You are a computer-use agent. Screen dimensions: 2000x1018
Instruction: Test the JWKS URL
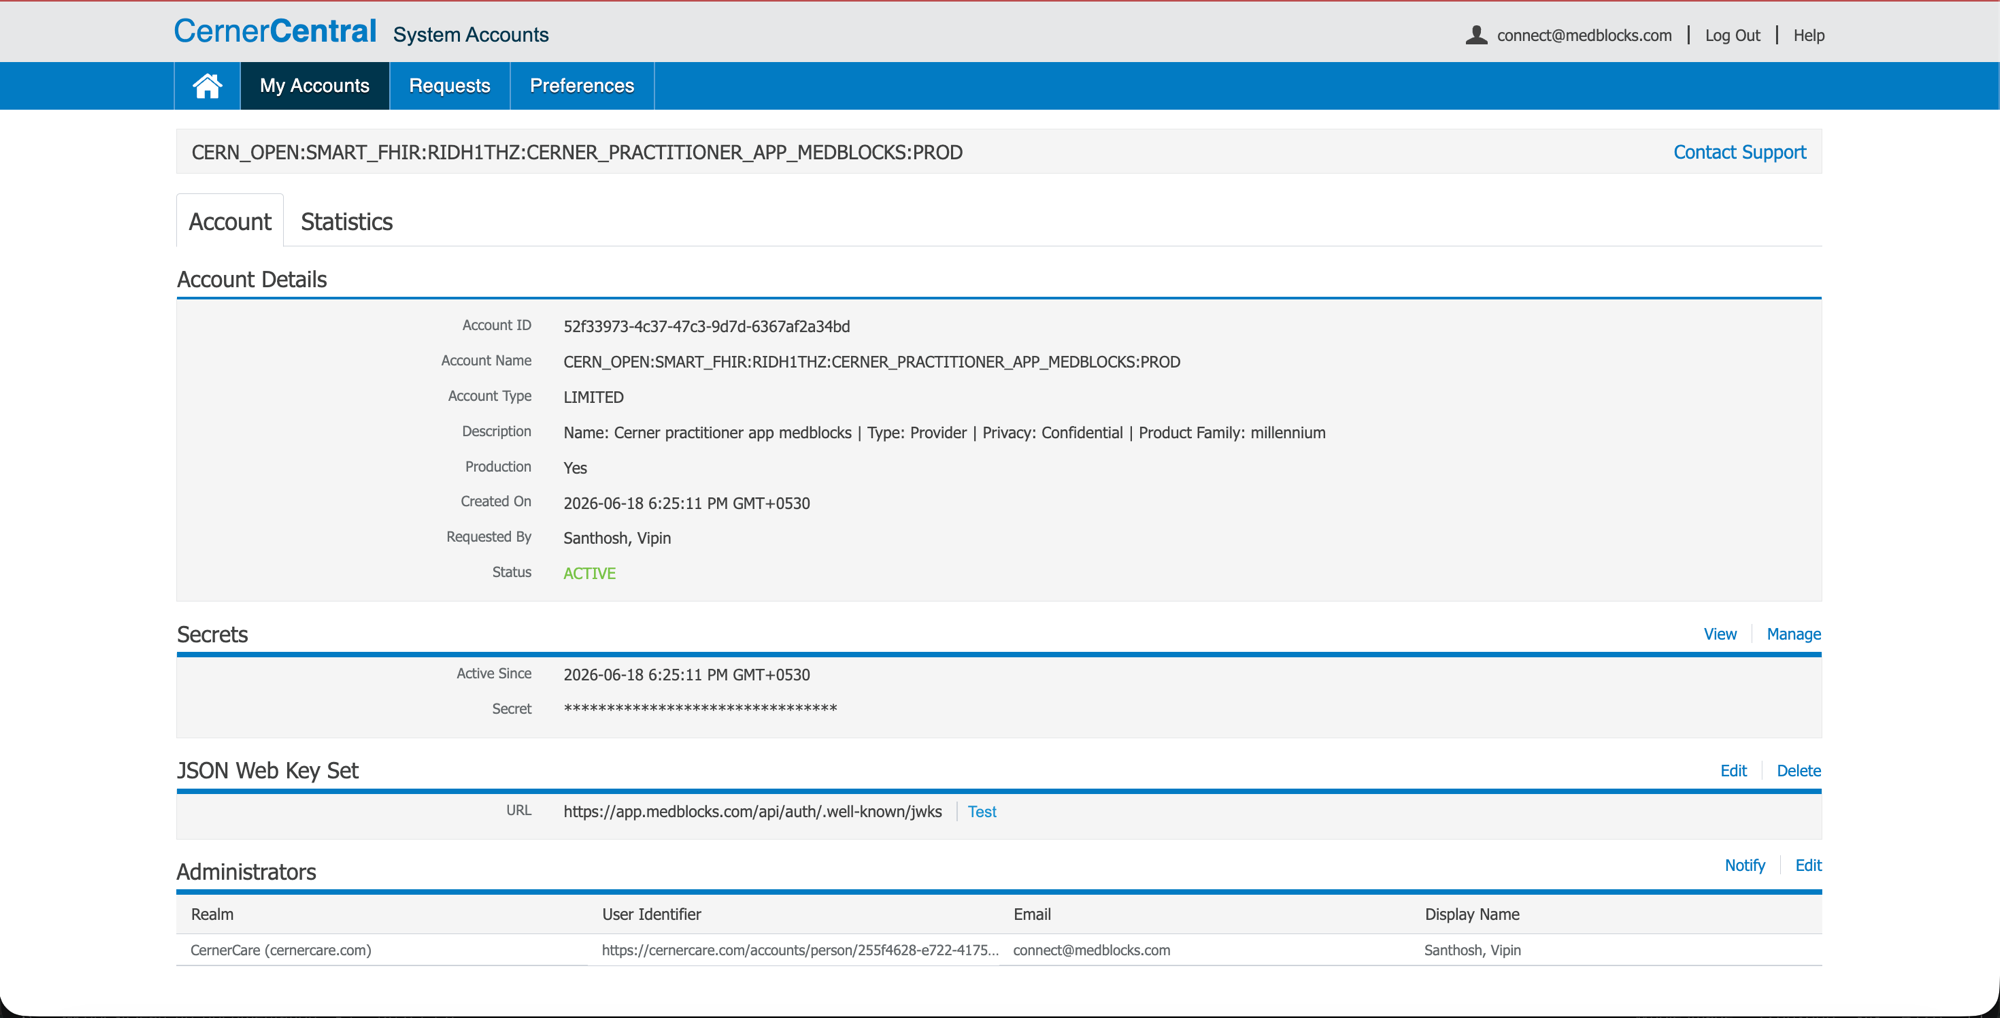[x=982, y=812]
